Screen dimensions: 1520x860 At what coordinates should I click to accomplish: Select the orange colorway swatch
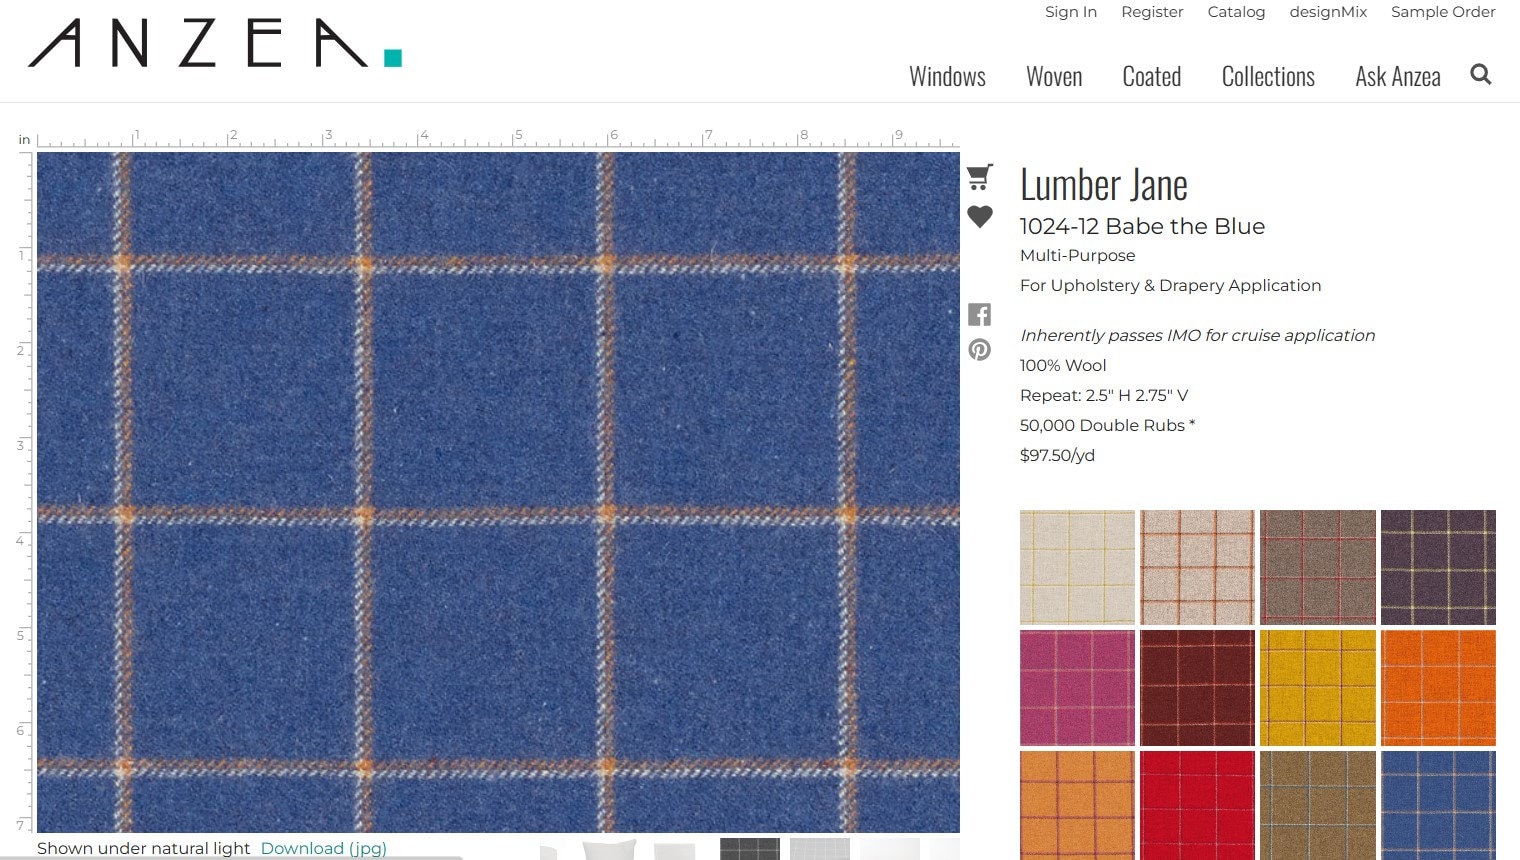tap(1438, 688)
